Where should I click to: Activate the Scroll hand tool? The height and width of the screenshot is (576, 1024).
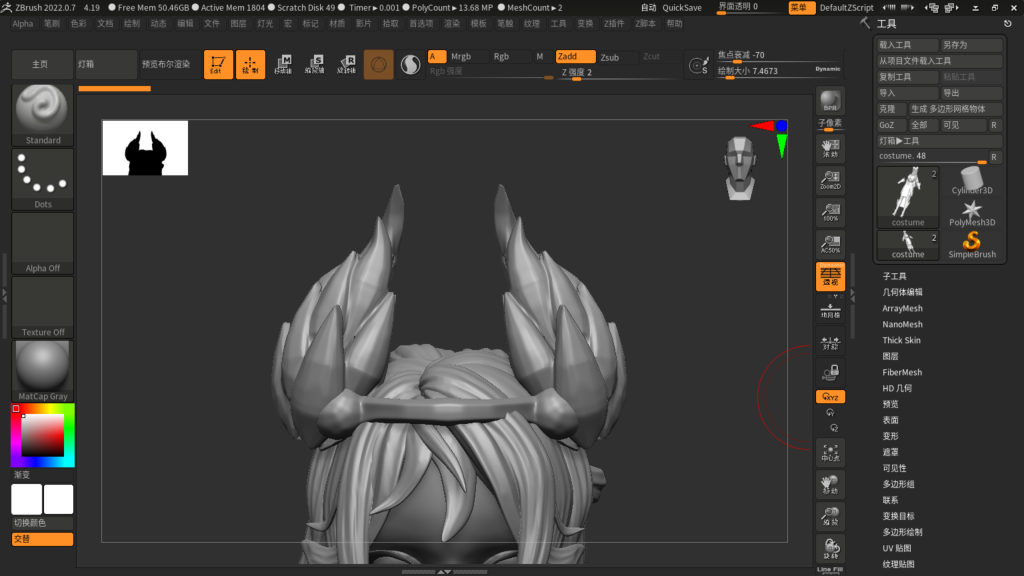830,149
